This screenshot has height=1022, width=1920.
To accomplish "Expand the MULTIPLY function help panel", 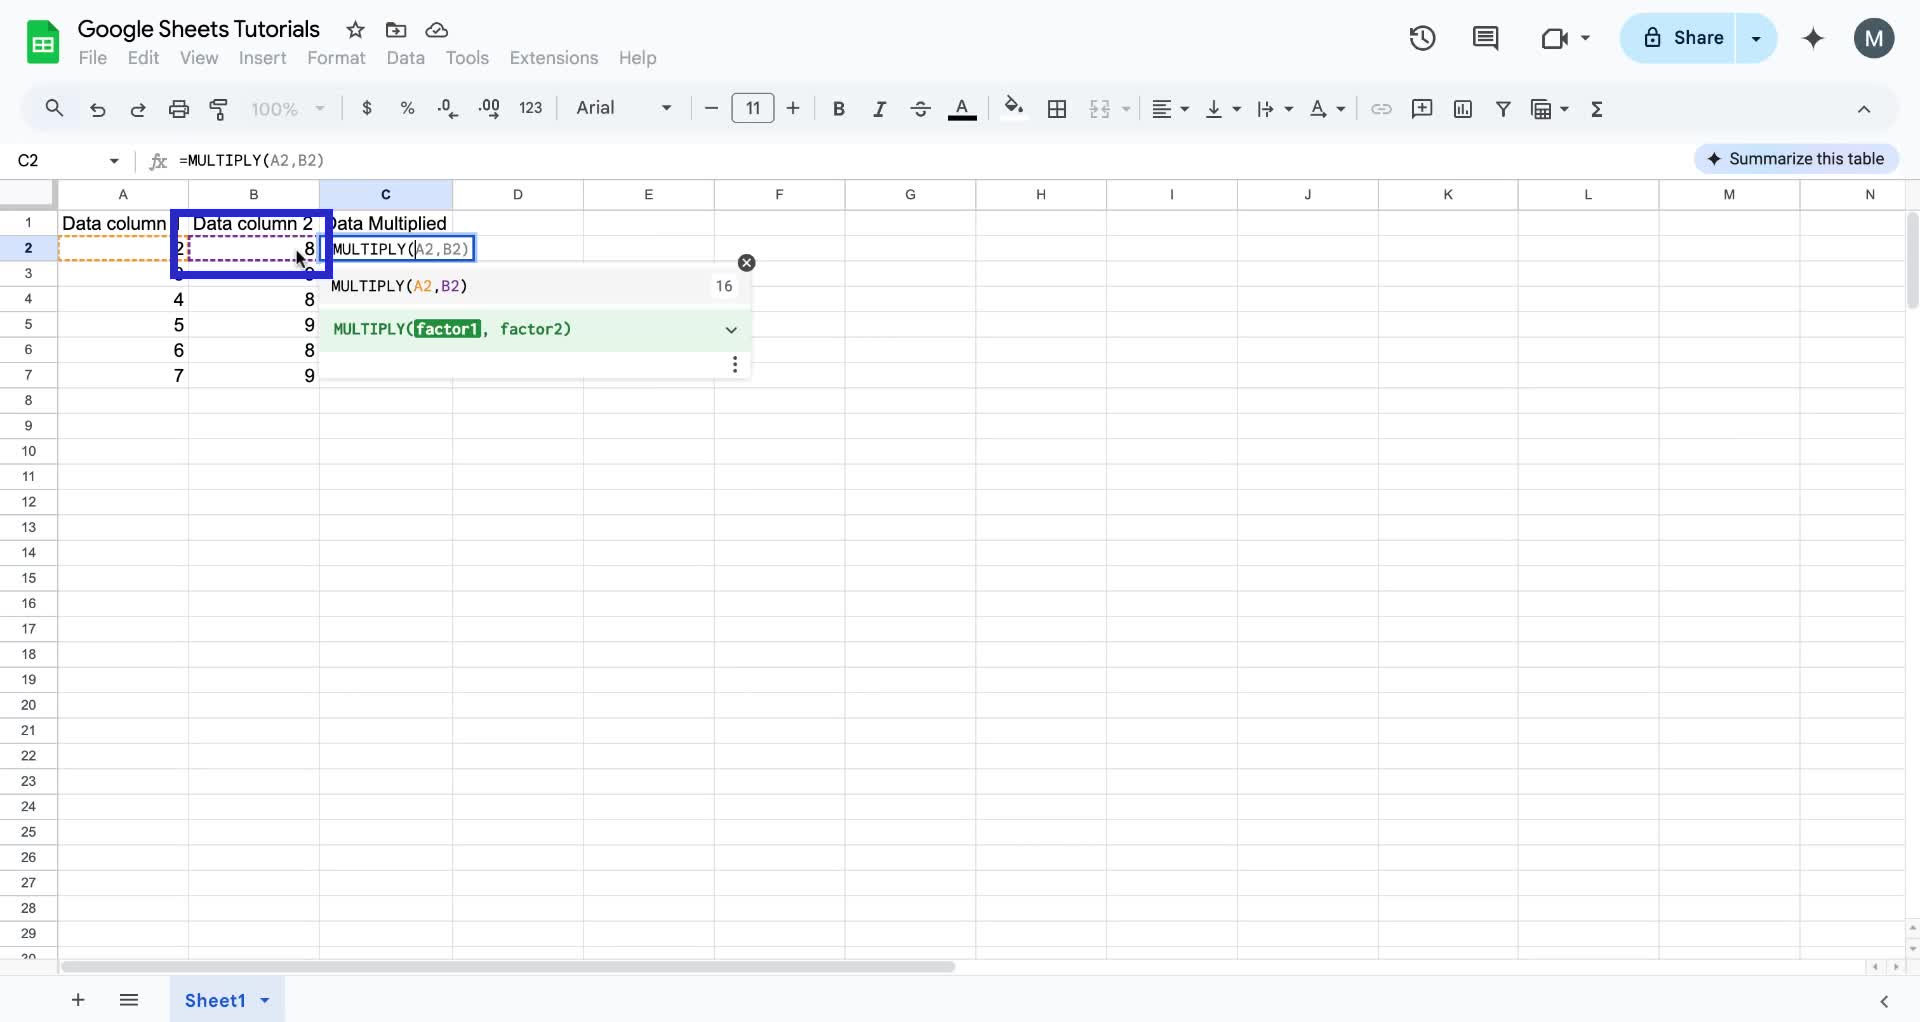I will [730, 329].
